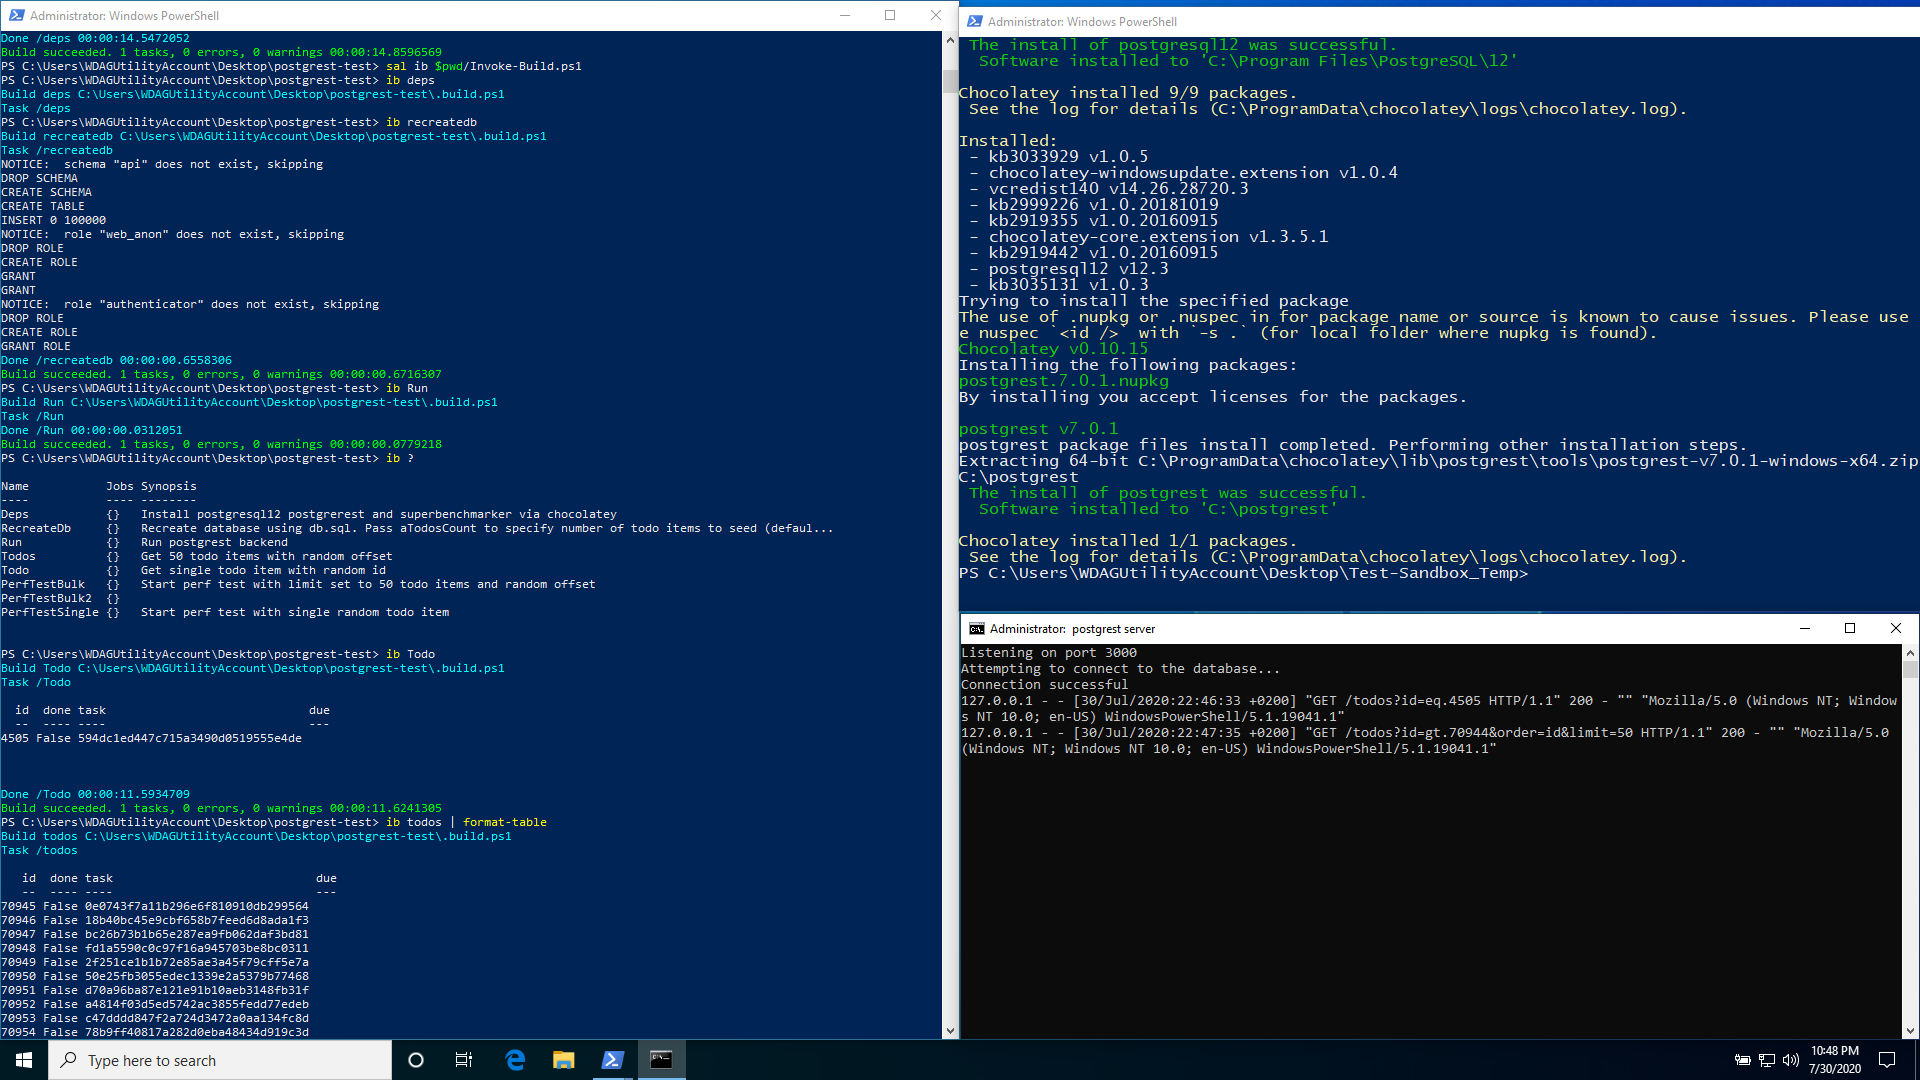The width and height of the screenshot is (1920, 1080).
Task: Click the left PowerShell window's title bar icon
Action: tap(16, 15)
